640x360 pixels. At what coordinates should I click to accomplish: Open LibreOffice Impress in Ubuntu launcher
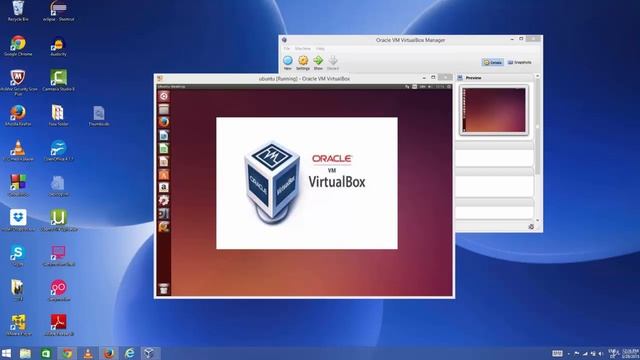coord(164,161)
